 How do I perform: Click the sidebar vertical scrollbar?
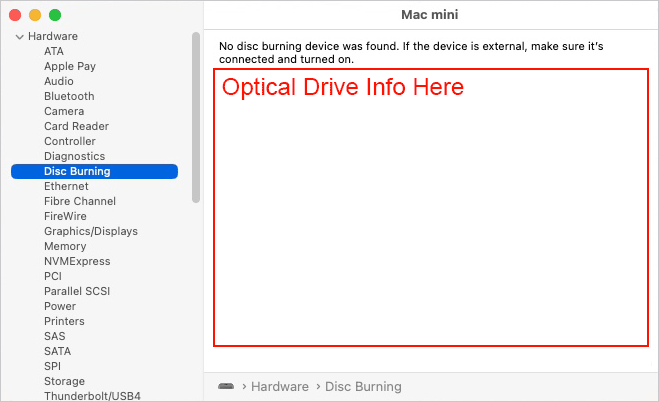(x=195, y=115)
